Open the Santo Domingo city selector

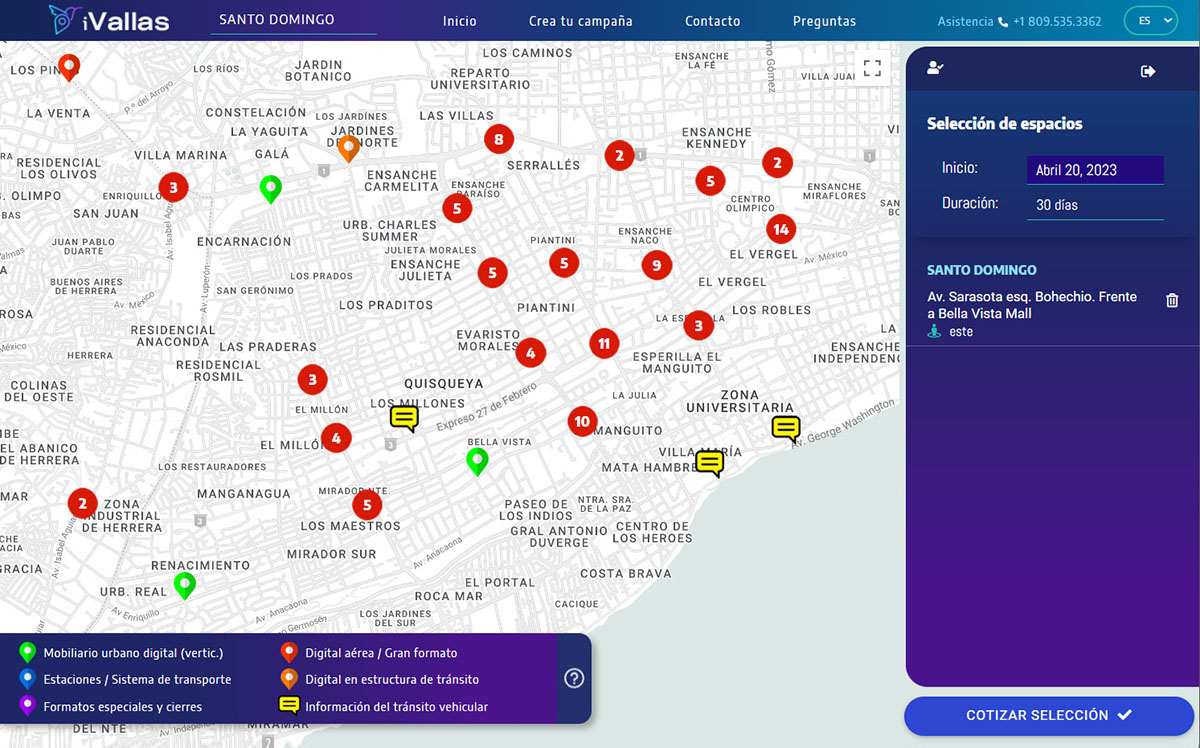coord(292,20)
